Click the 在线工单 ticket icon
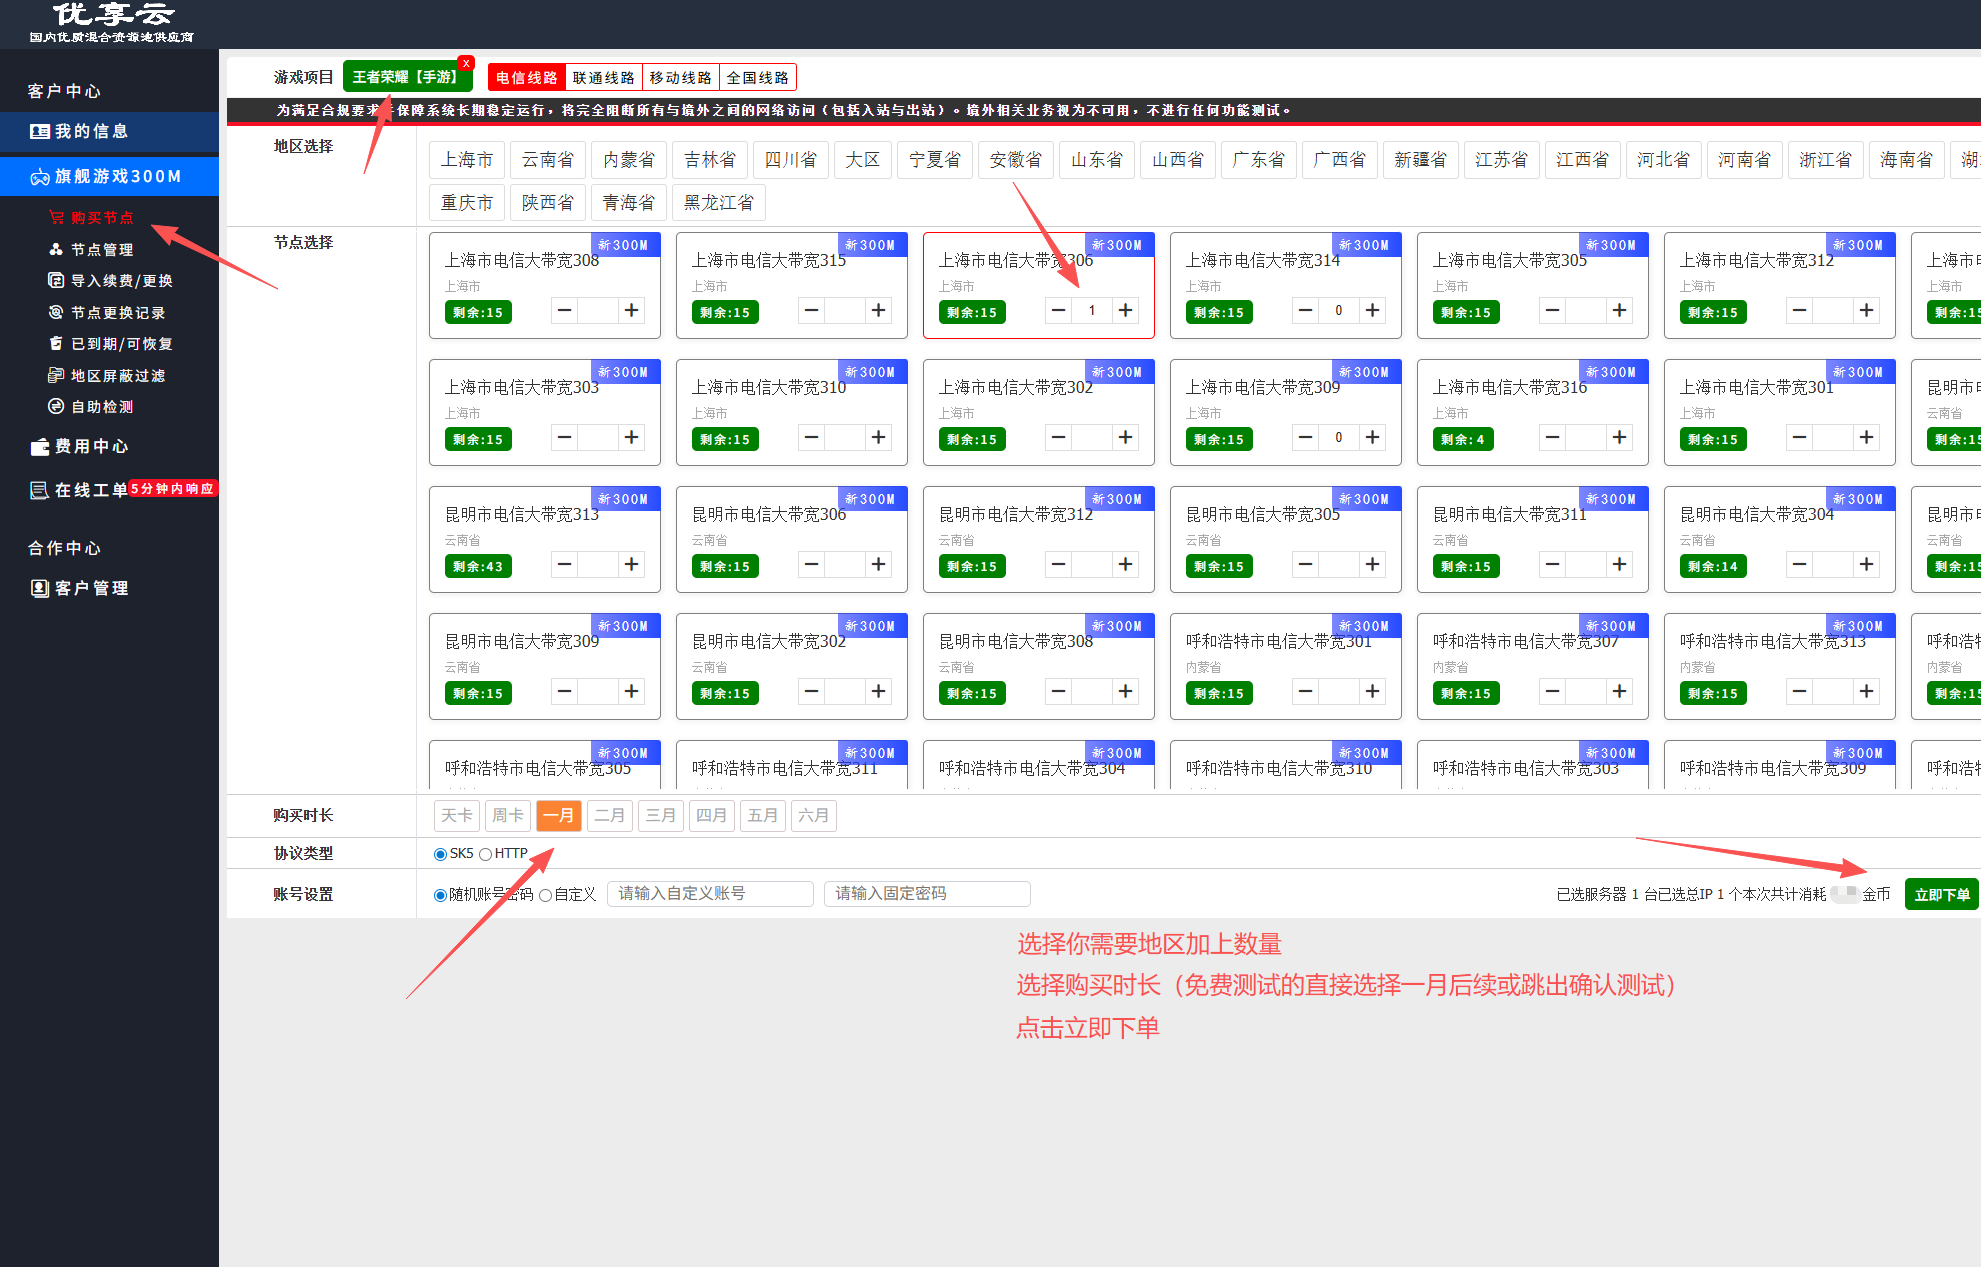Screen dimensions: 1981x1267 40,490
